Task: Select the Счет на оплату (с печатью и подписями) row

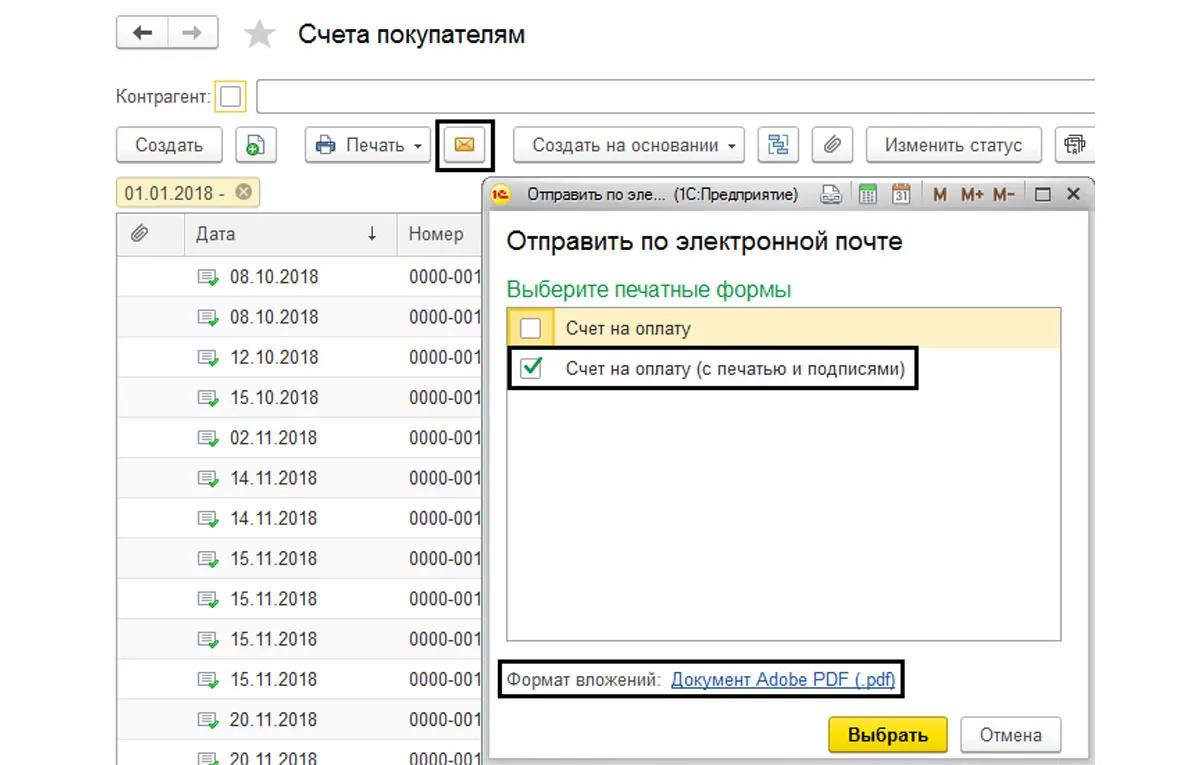Action: [784, 368]
